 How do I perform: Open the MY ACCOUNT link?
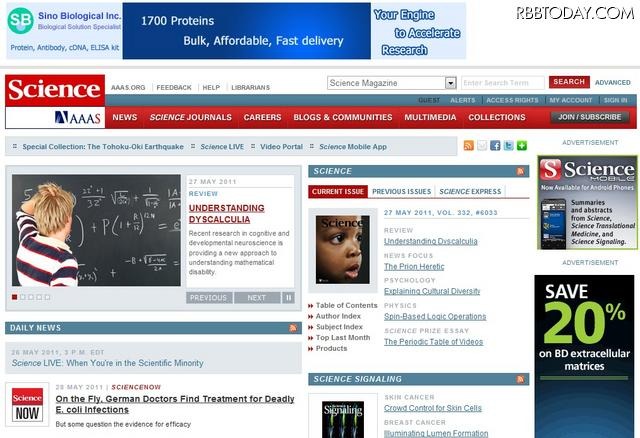(571, 100)
